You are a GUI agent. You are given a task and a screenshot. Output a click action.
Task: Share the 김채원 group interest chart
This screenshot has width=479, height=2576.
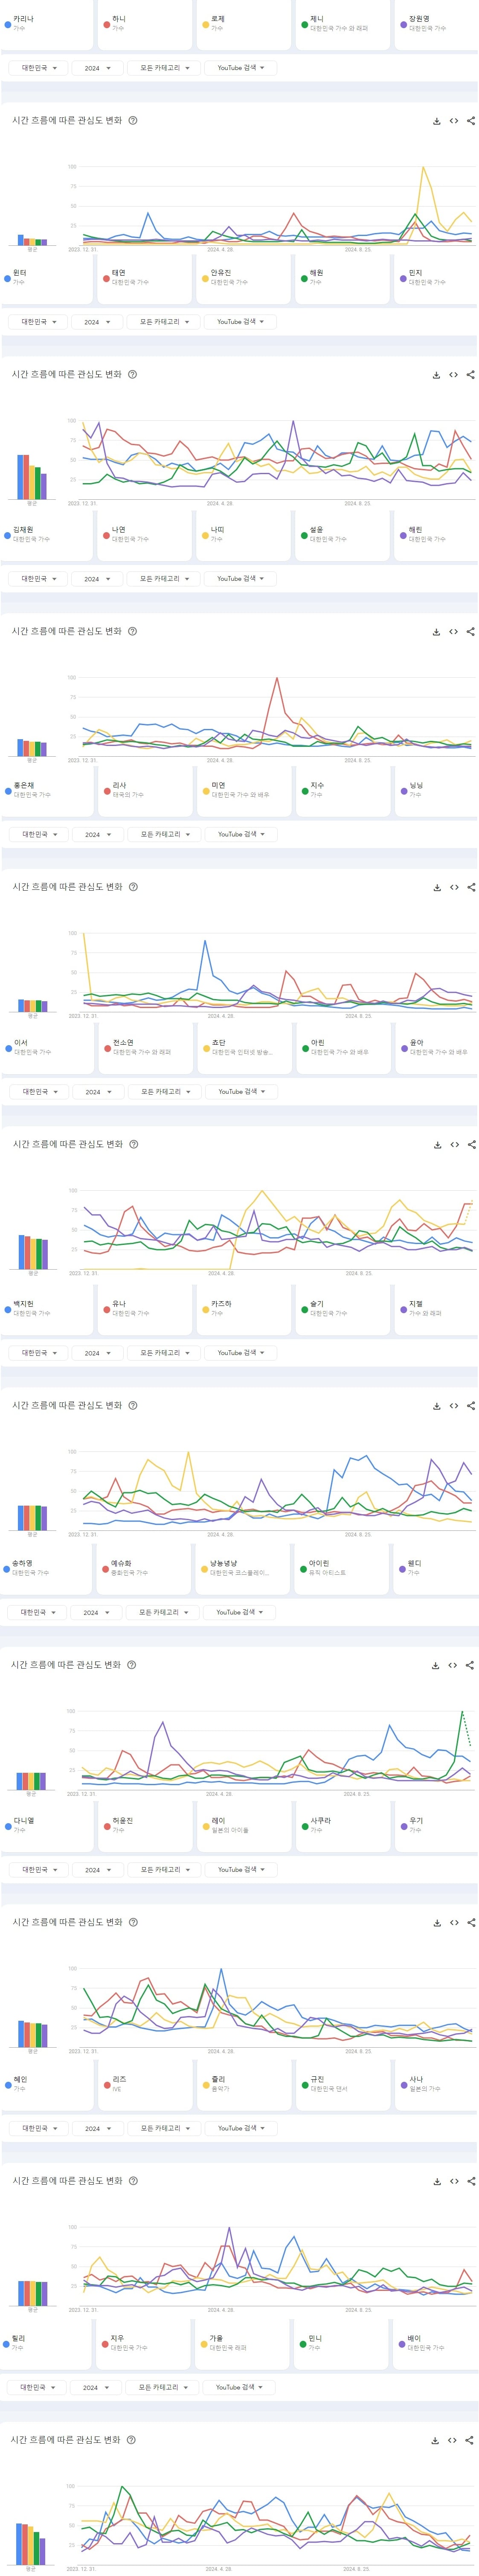[x=470, y=632]
